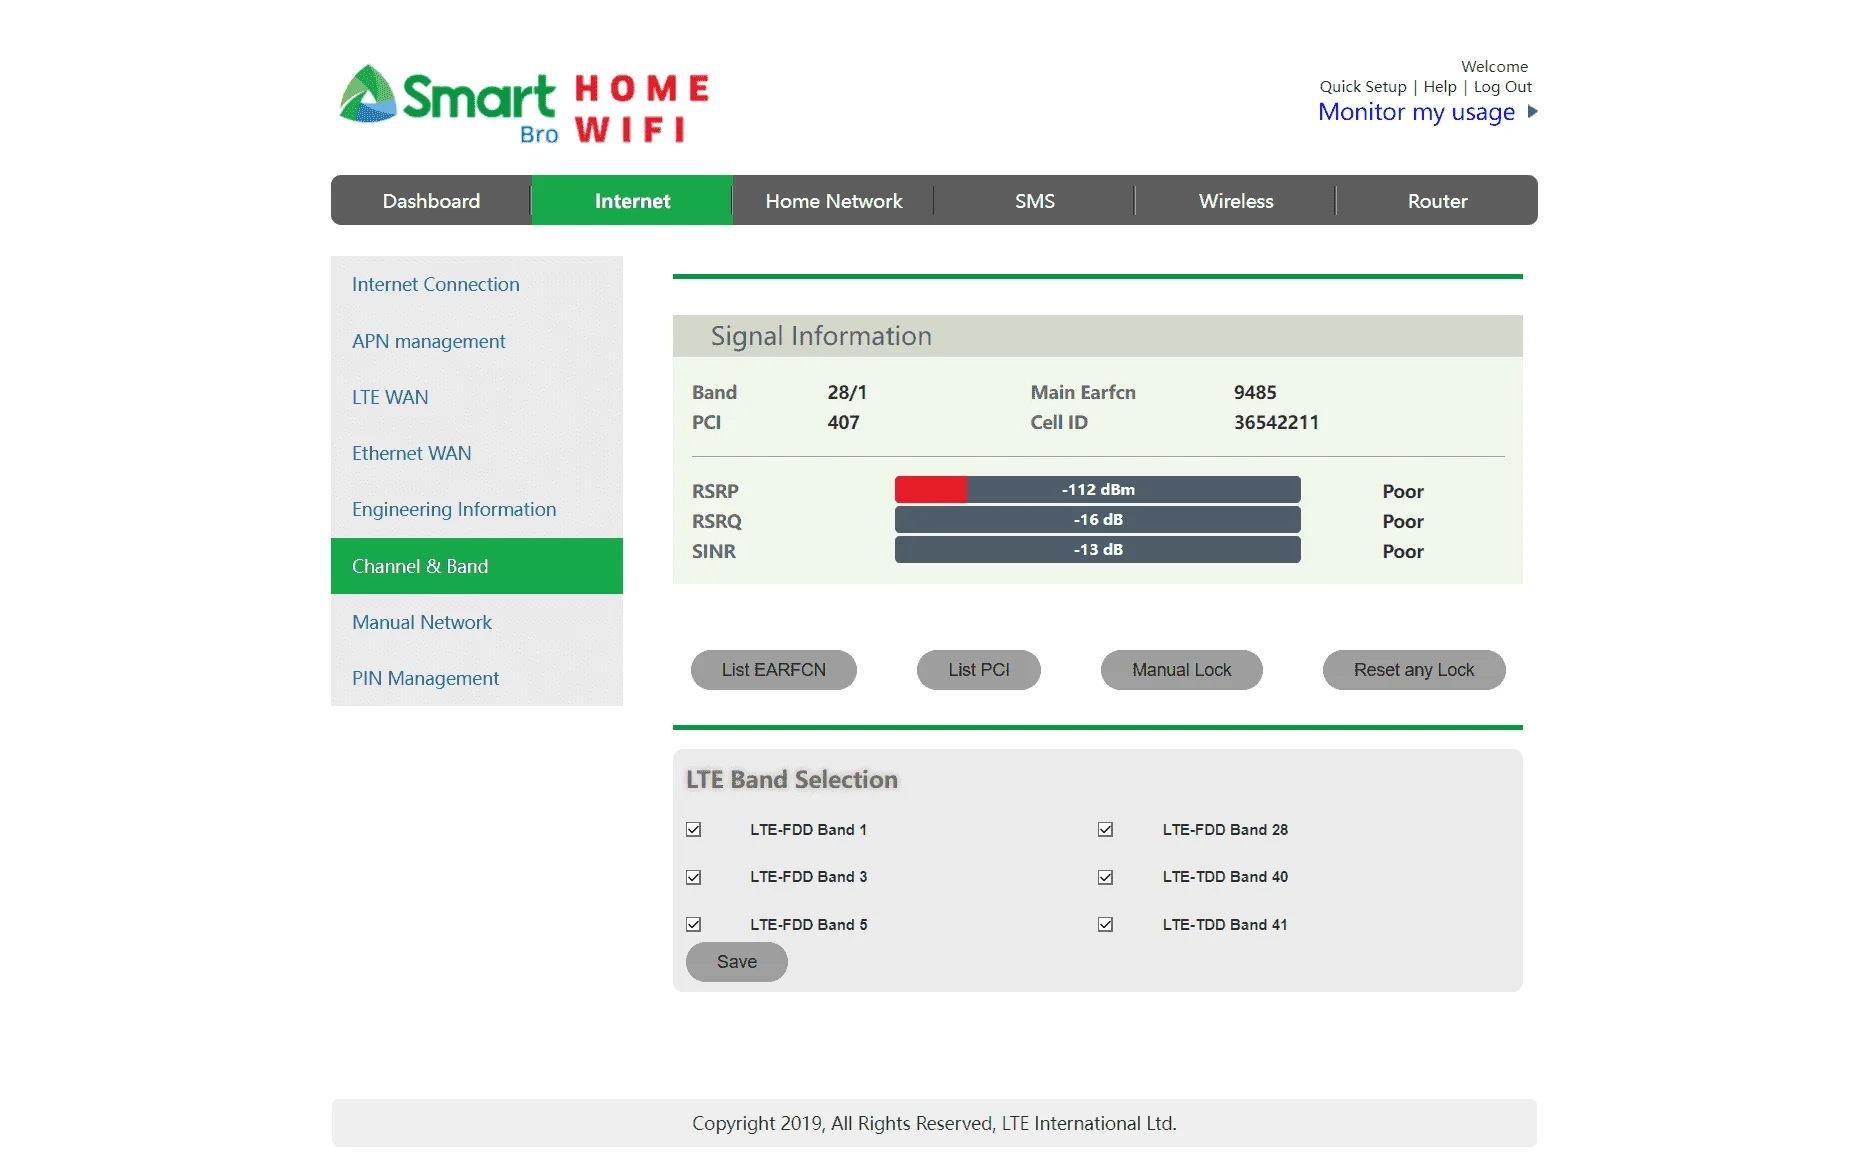This screenshot has height=1172, width=1868.
Task: Toggle the LTE-TDD Band 40 checkbox
Action: pos(1106,877)
